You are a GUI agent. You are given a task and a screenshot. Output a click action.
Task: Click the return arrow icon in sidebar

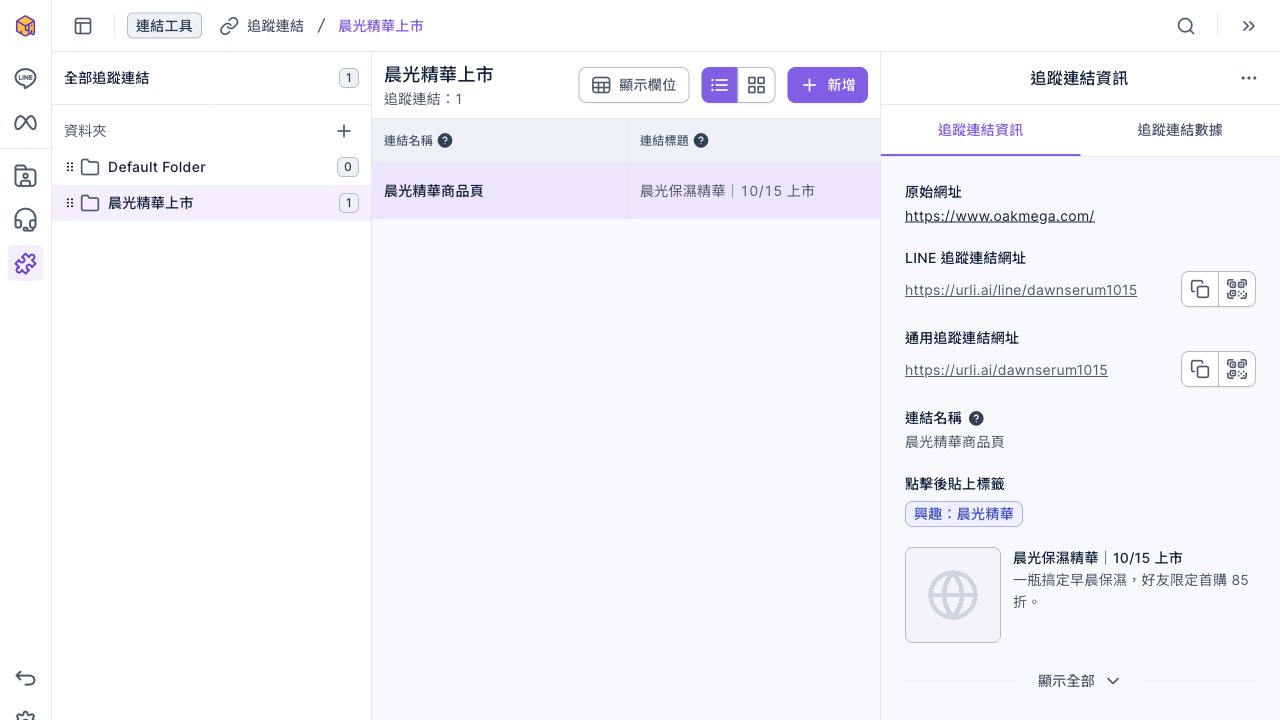coord(25,679)
